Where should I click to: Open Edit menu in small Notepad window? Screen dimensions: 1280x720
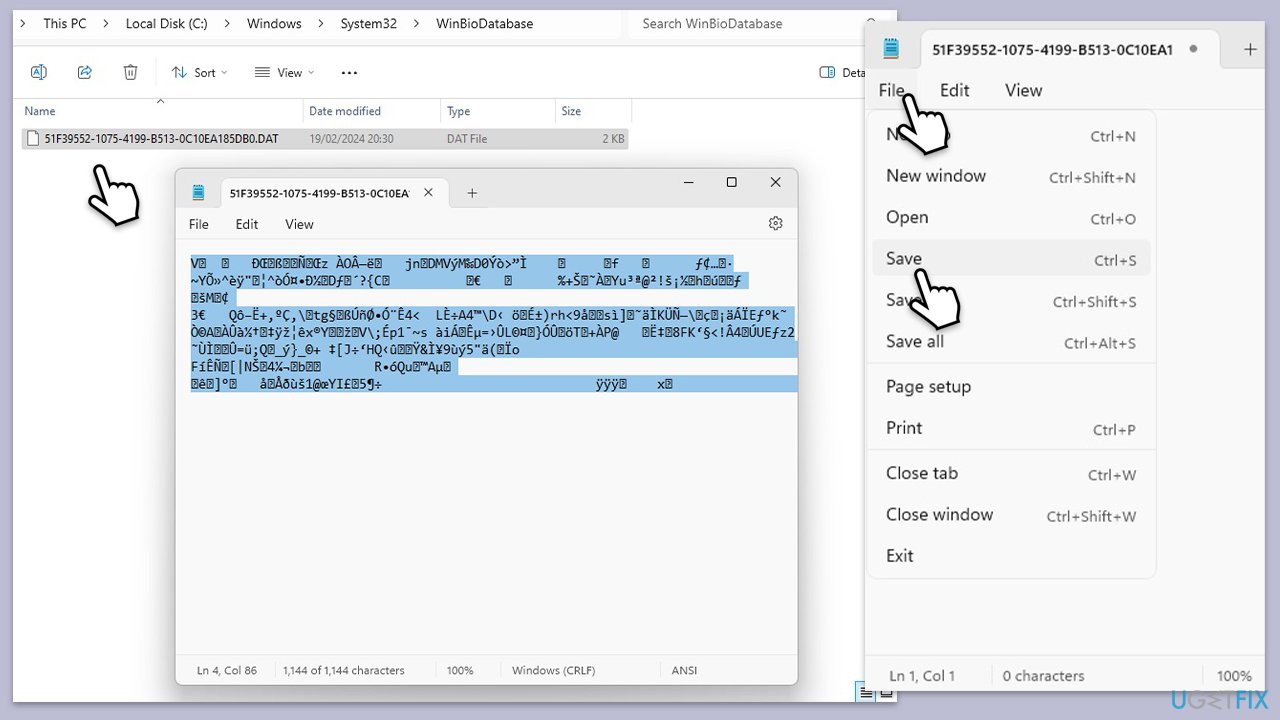pos(247,224)
